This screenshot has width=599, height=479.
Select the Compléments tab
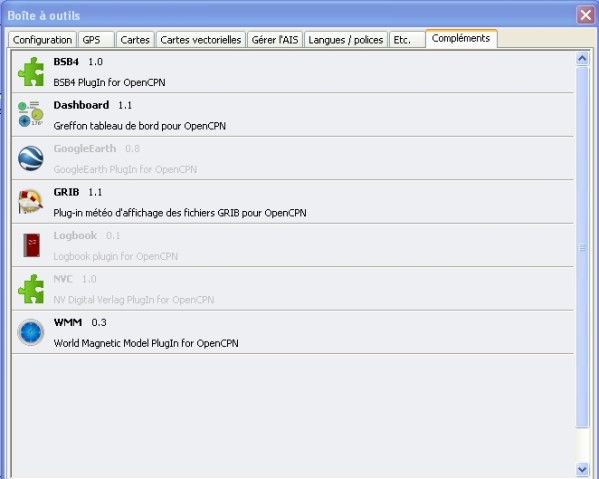[461, 38]
